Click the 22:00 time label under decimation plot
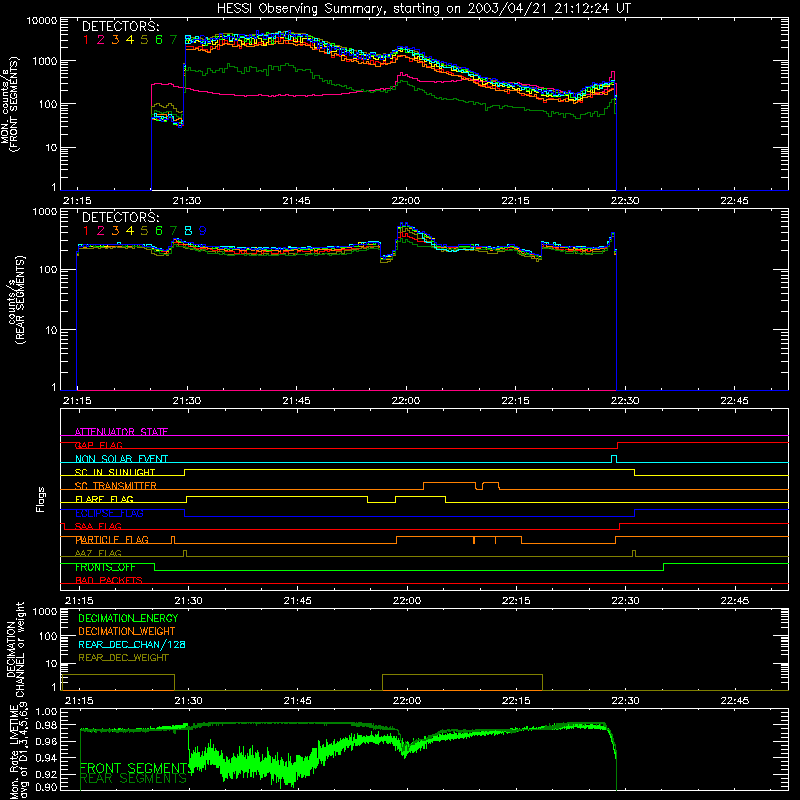This screenshot has width=800, height=800. coord(407,701)
